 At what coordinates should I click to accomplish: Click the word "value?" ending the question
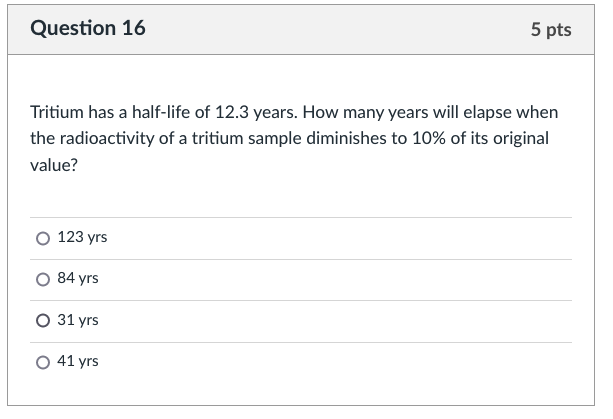tap(54, 167)
